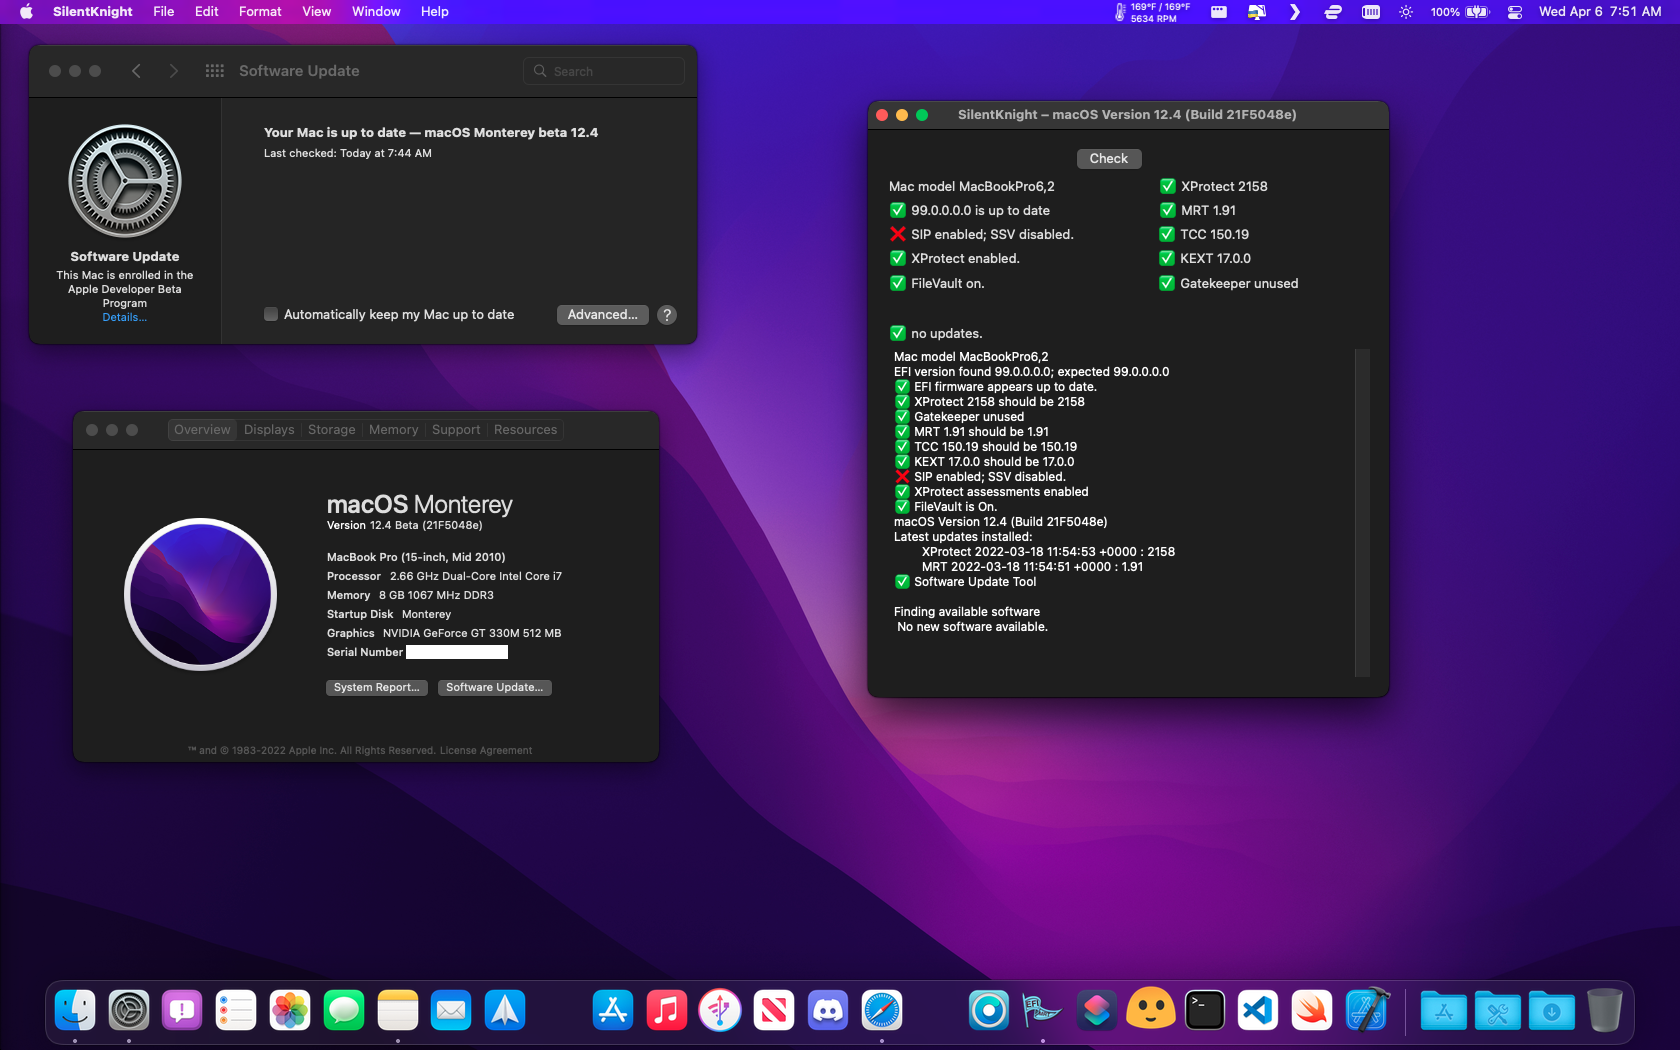Open the Utilities folder in the Dock
The height and width of the screenshot is (1050, 1680).
1498,1010
